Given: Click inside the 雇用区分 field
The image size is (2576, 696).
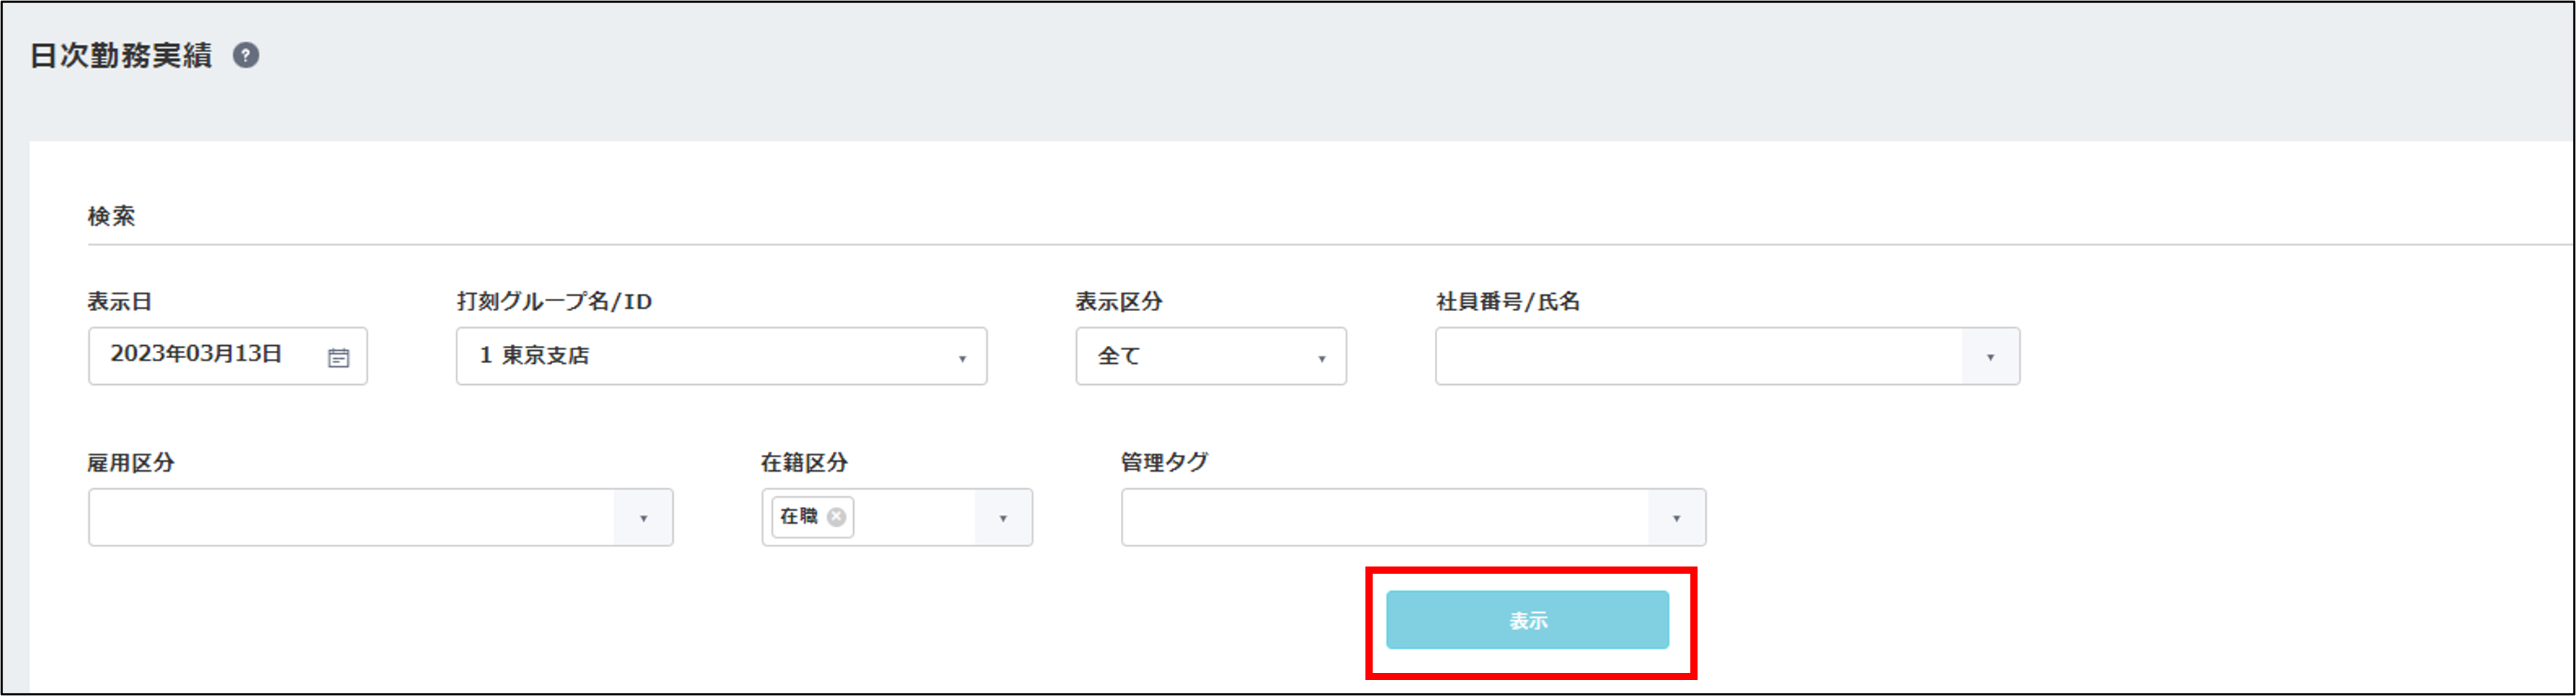Looking at the screenshot, I should (351, 518).
